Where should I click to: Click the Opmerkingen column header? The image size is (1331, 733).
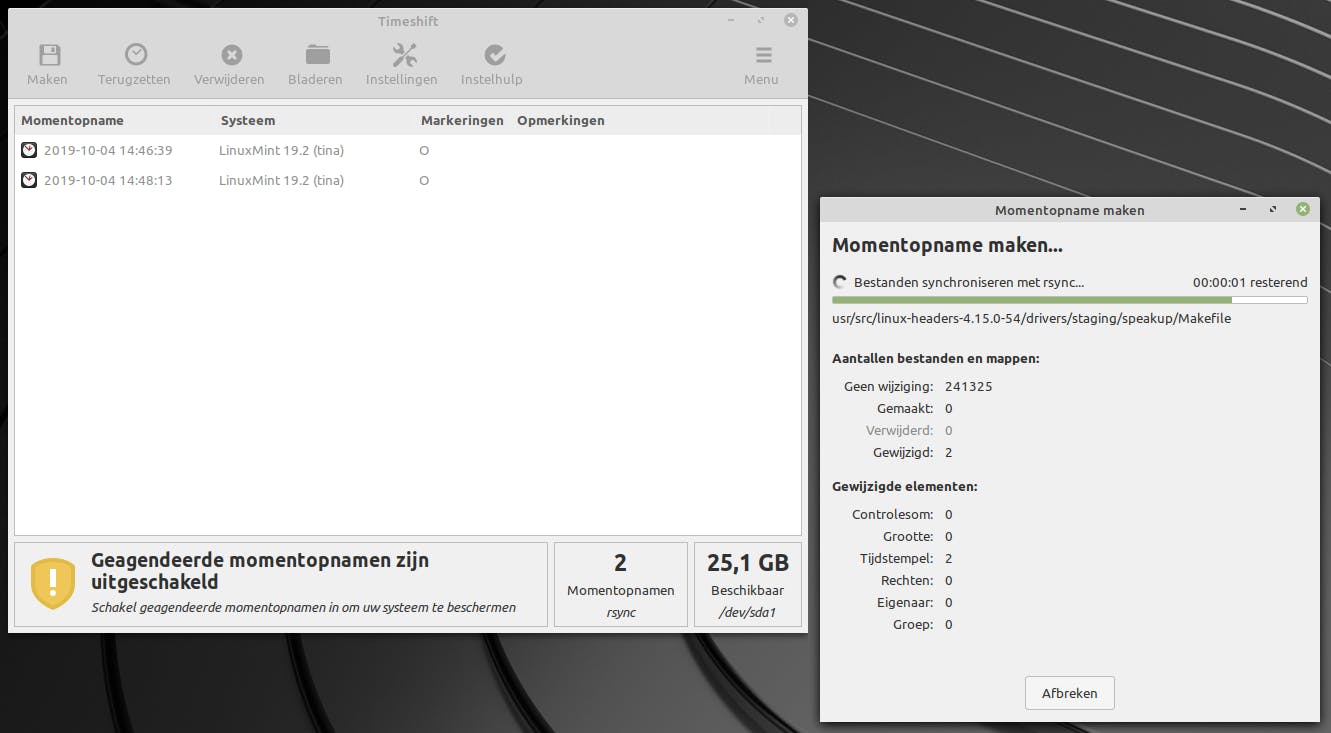(x=561, y=121)
